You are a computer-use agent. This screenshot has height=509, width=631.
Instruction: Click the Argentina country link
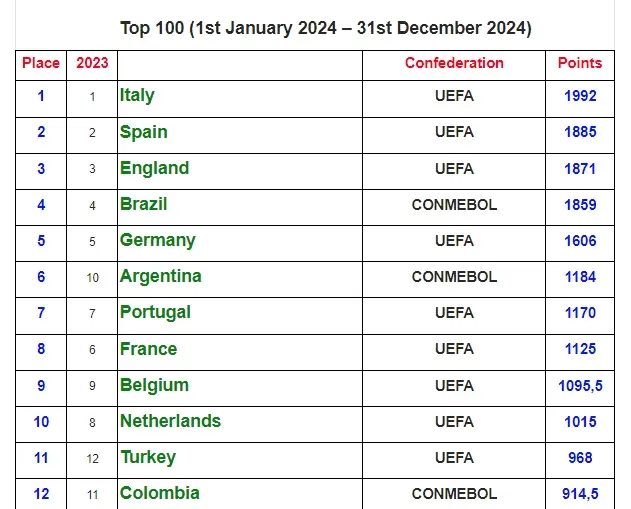161,276
